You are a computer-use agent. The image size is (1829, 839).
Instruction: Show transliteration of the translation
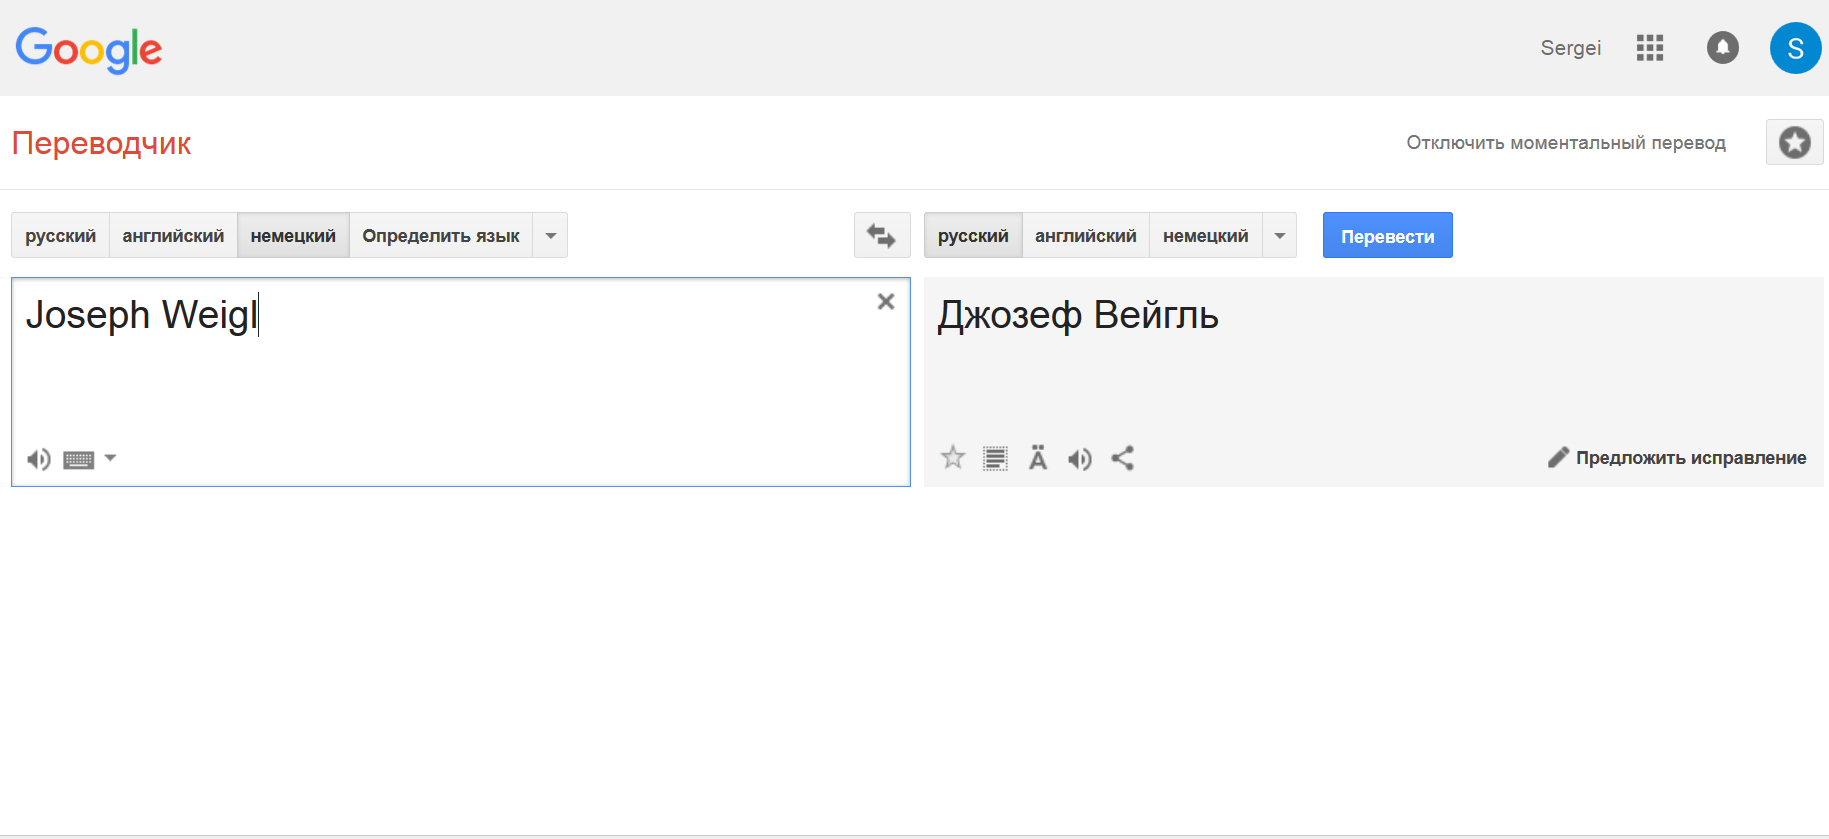(1038, 458)
